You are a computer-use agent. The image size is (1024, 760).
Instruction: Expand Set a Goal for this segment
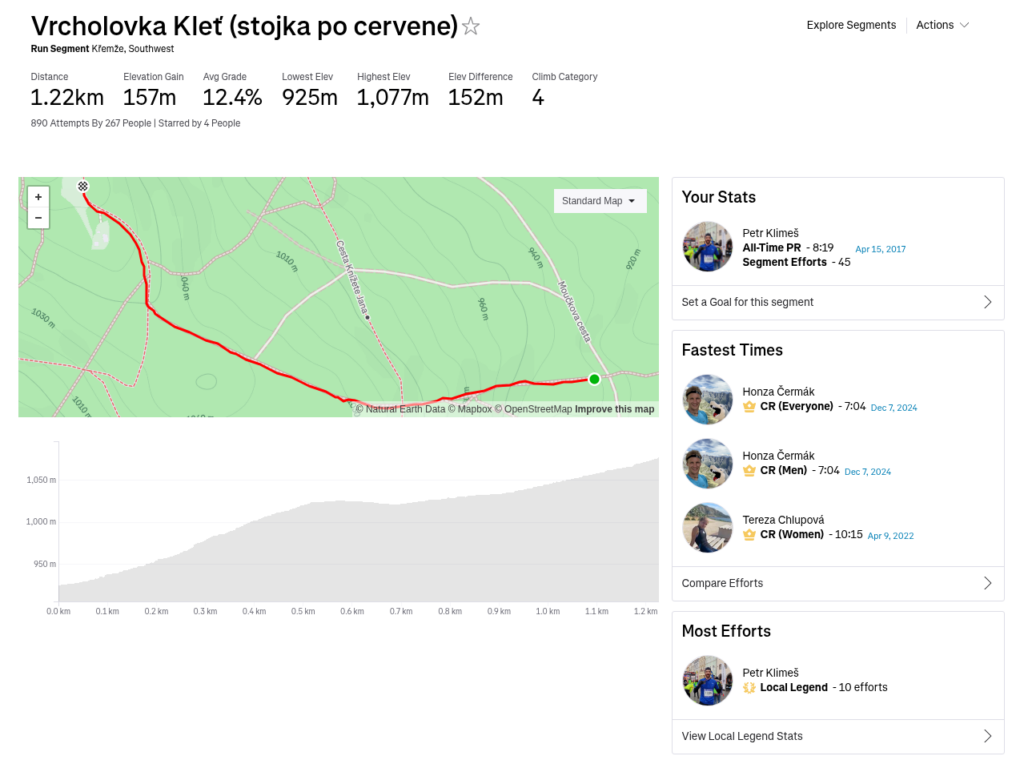pyautogui.click(x=837, y=302)
